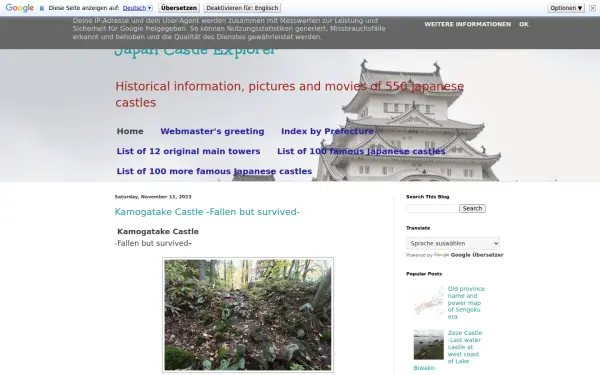Click the Google logo in translate bar
Screen dimensions: 600x375
coord(20,8)
